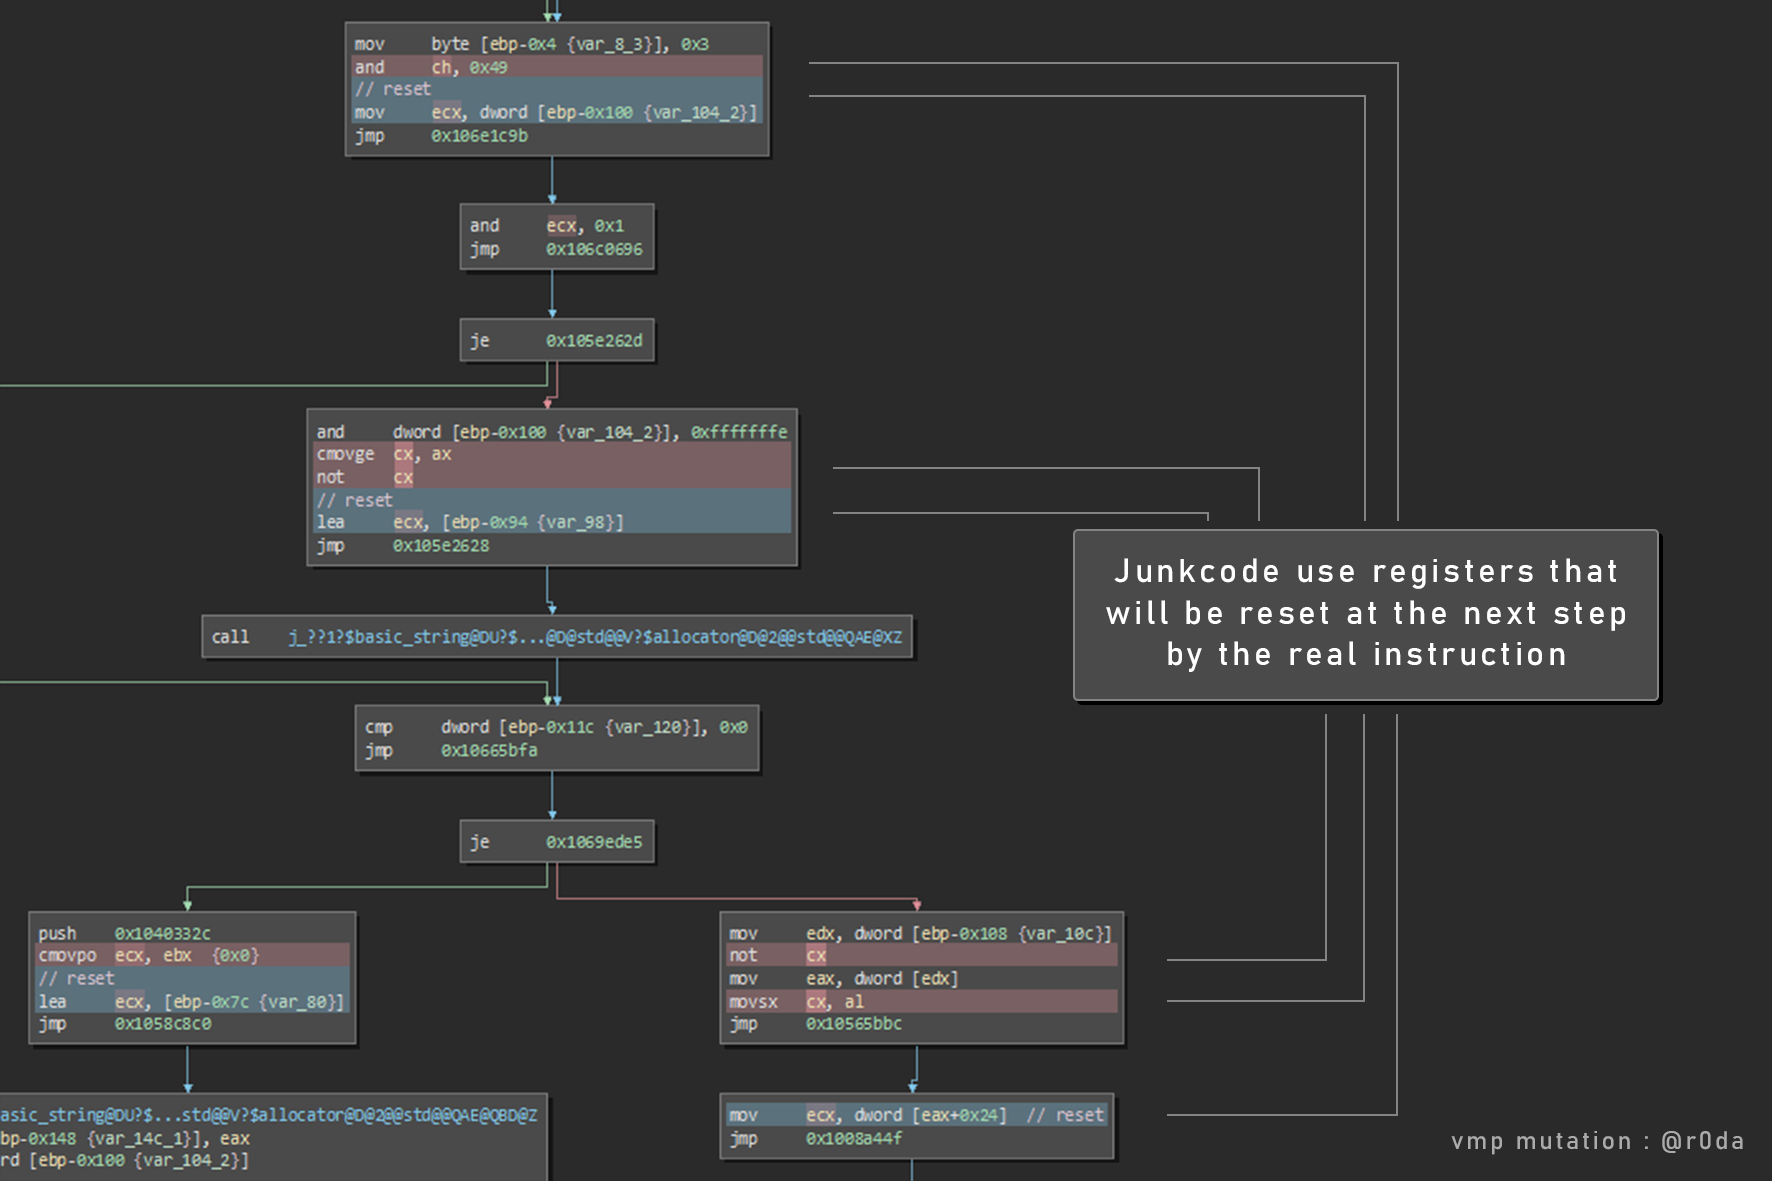
Task: Click the '// reset' comment after 'dword [eax+0x24]'
Action: tap(1065, 1115)
